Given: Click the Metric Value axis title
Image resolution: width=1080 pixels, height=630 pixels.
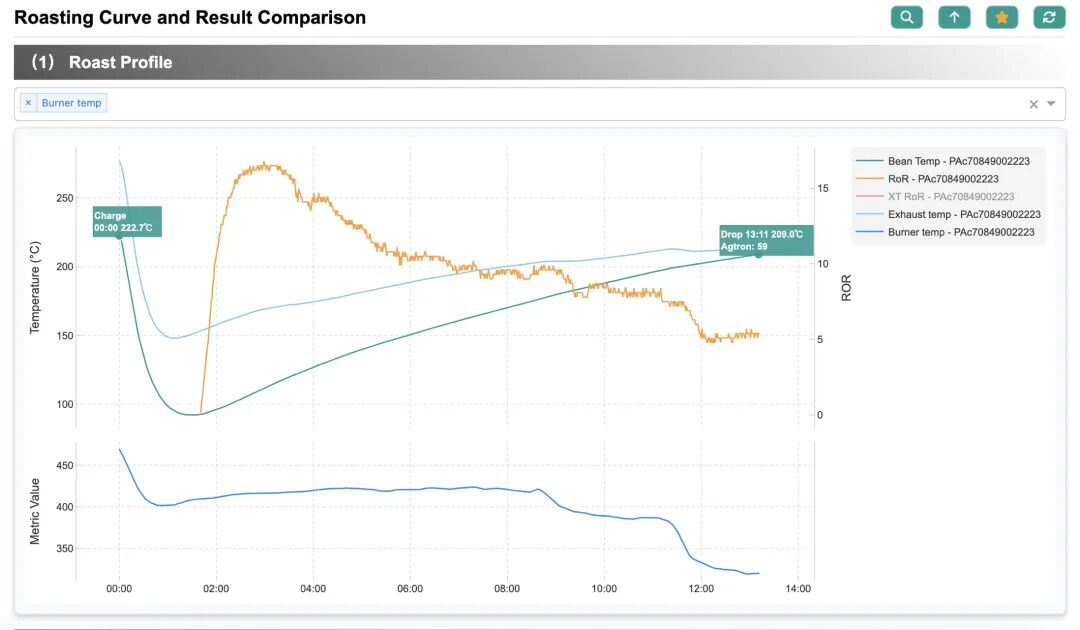Looking at the screenshot, I should [x=35, y=512].
